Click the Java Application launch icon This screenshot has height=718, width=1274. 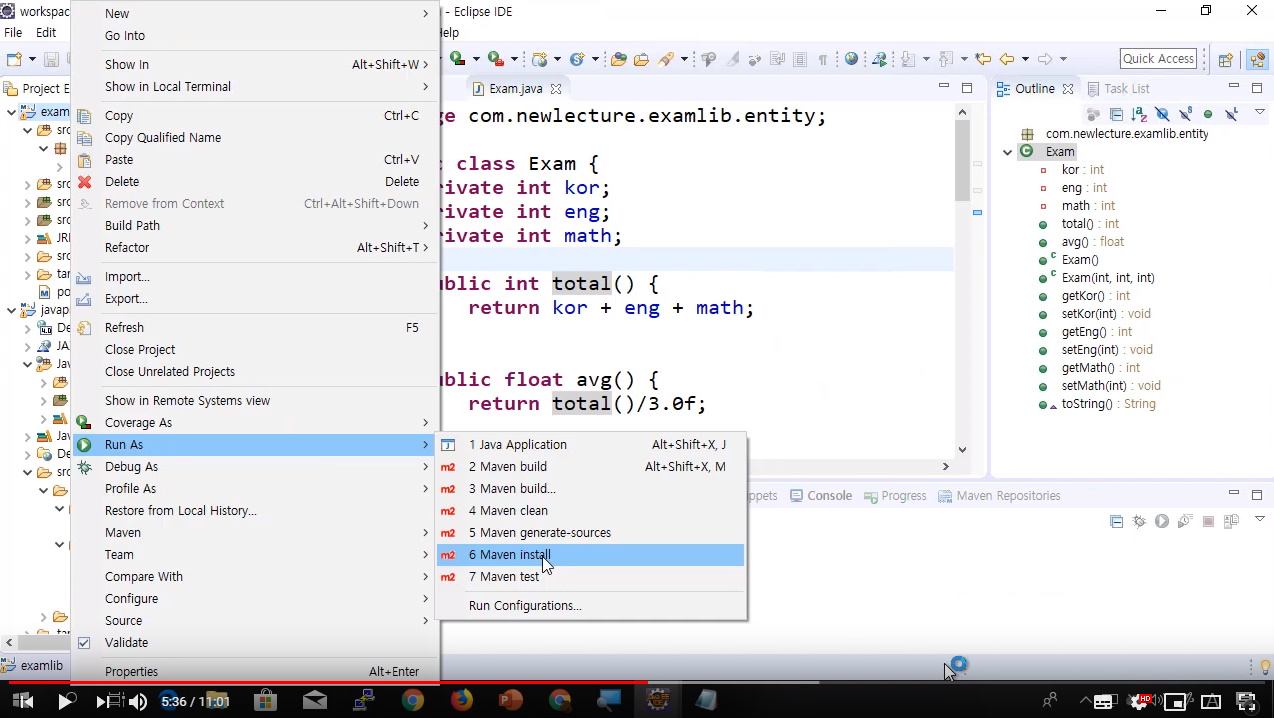(x=448, y=445)
